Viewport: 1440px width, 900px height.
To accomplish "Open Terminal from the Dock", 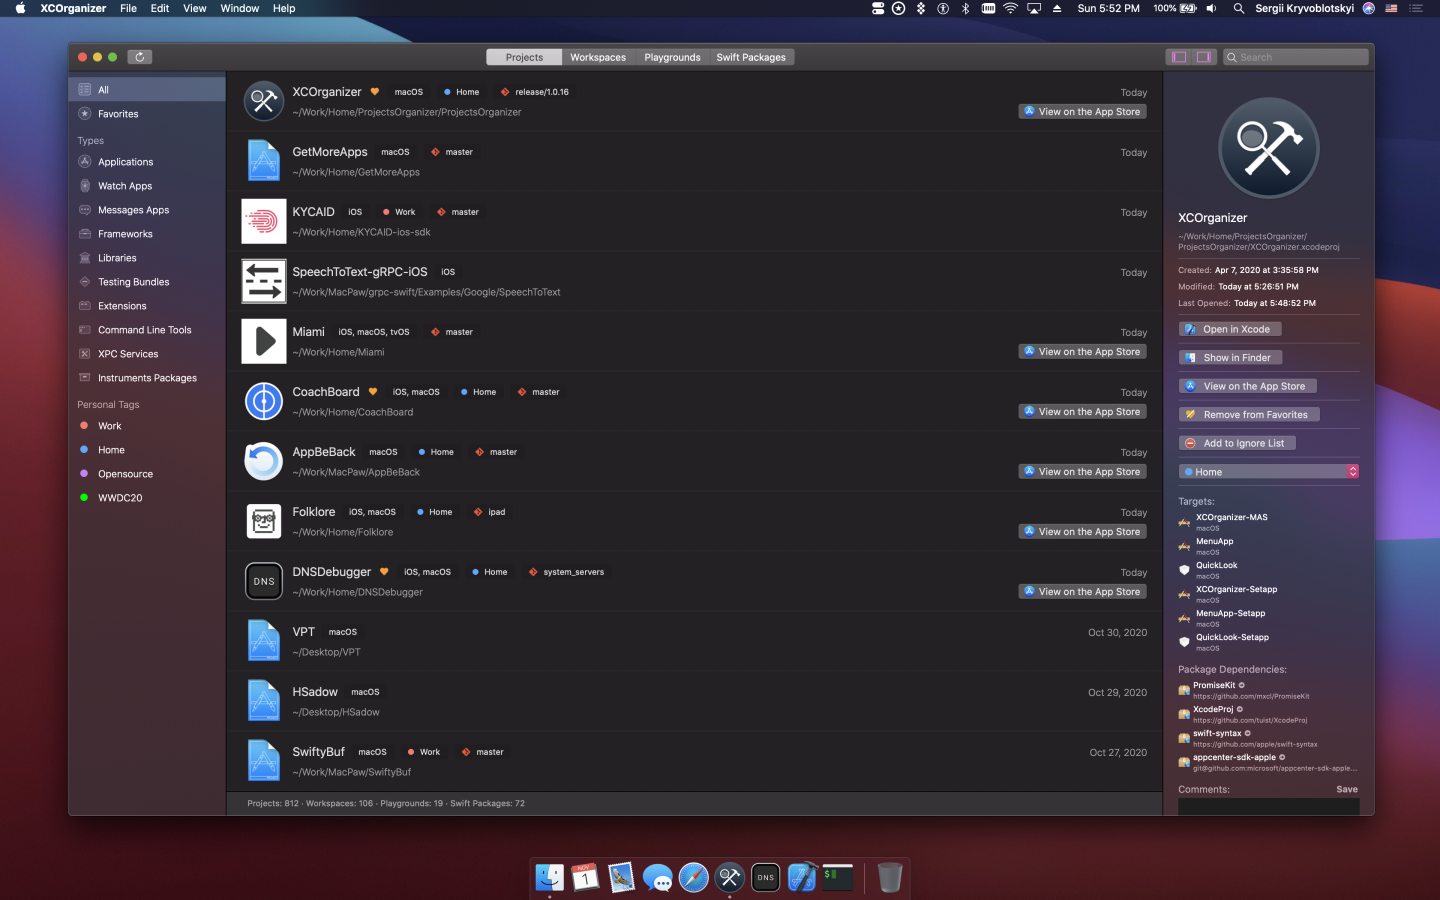I will [x=837, y=877].
